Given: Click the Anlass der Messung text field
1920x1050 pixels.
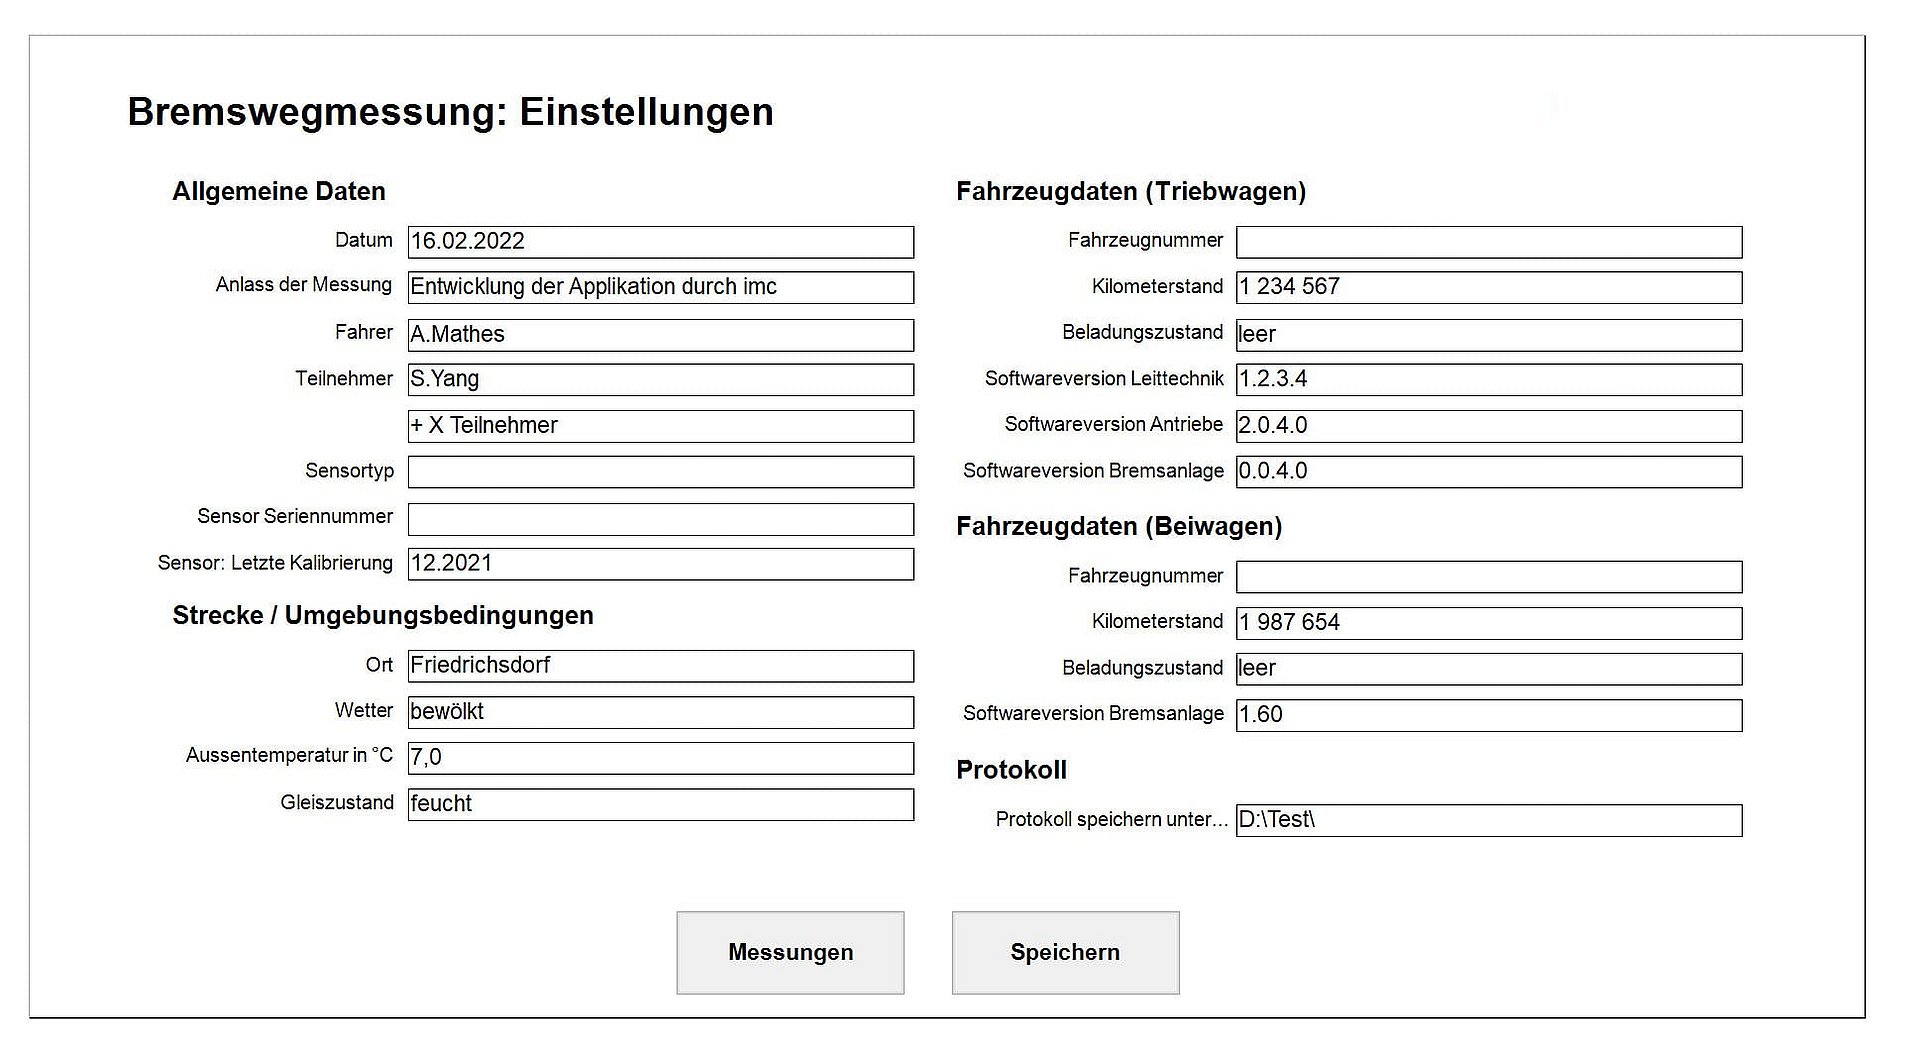Looking at the screenshot, I should [x=660, y=287].
